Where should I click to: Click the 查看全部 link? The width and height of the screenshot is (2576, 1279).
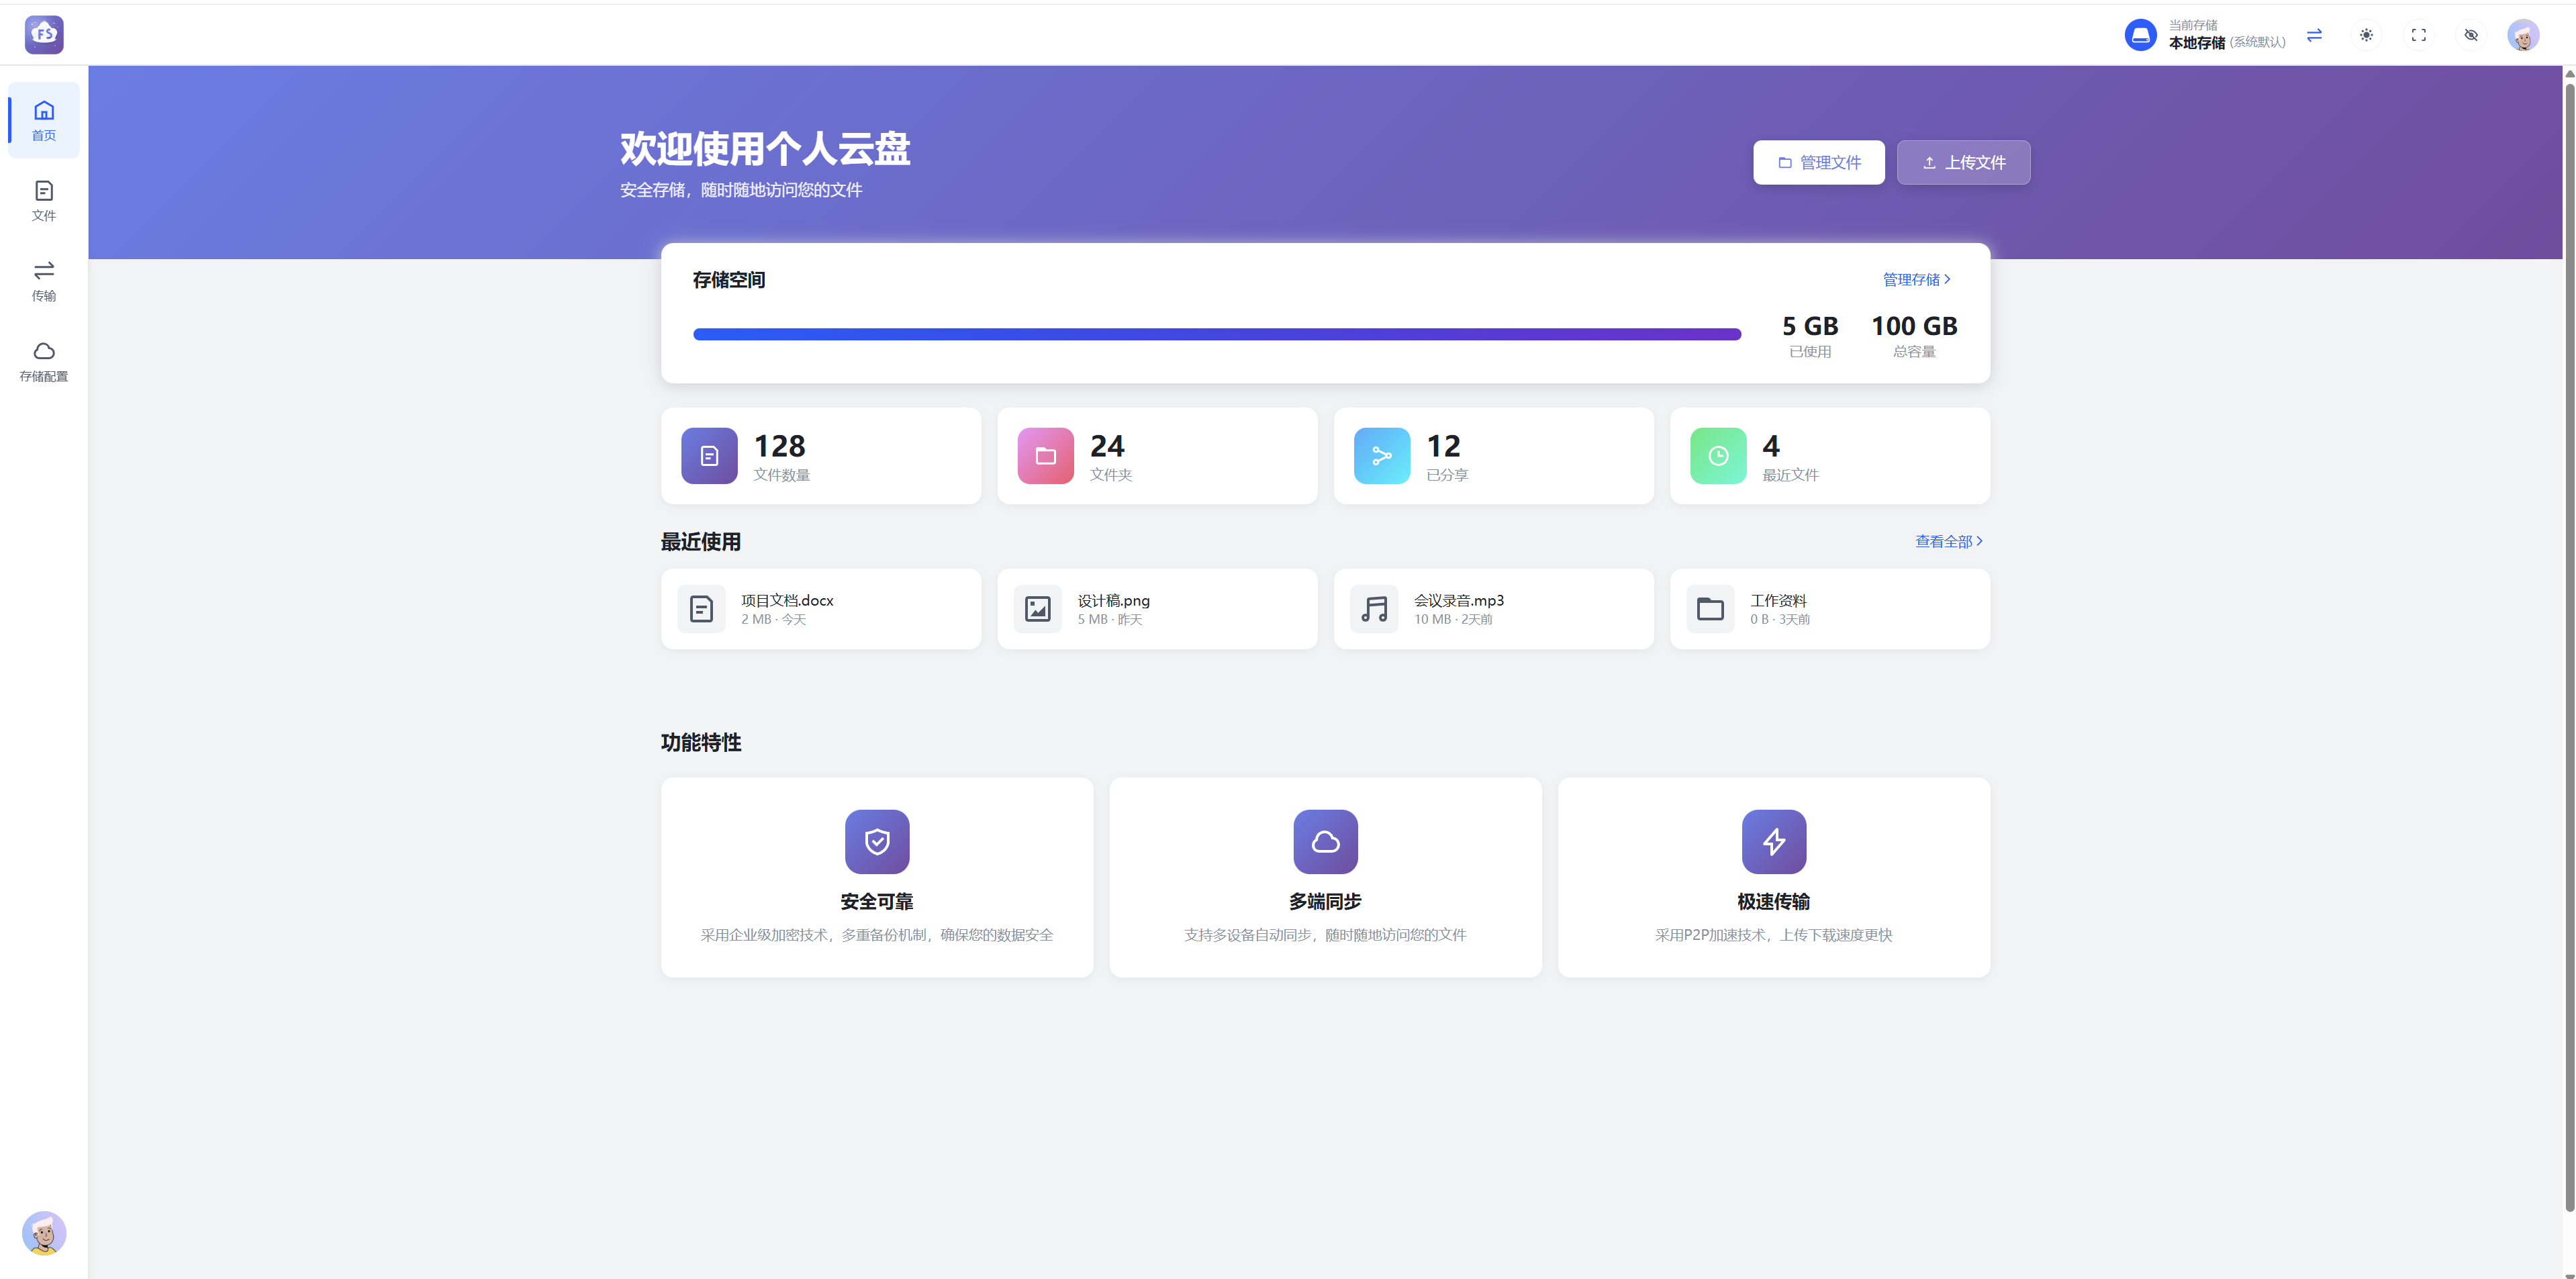tap(1948, 541)
